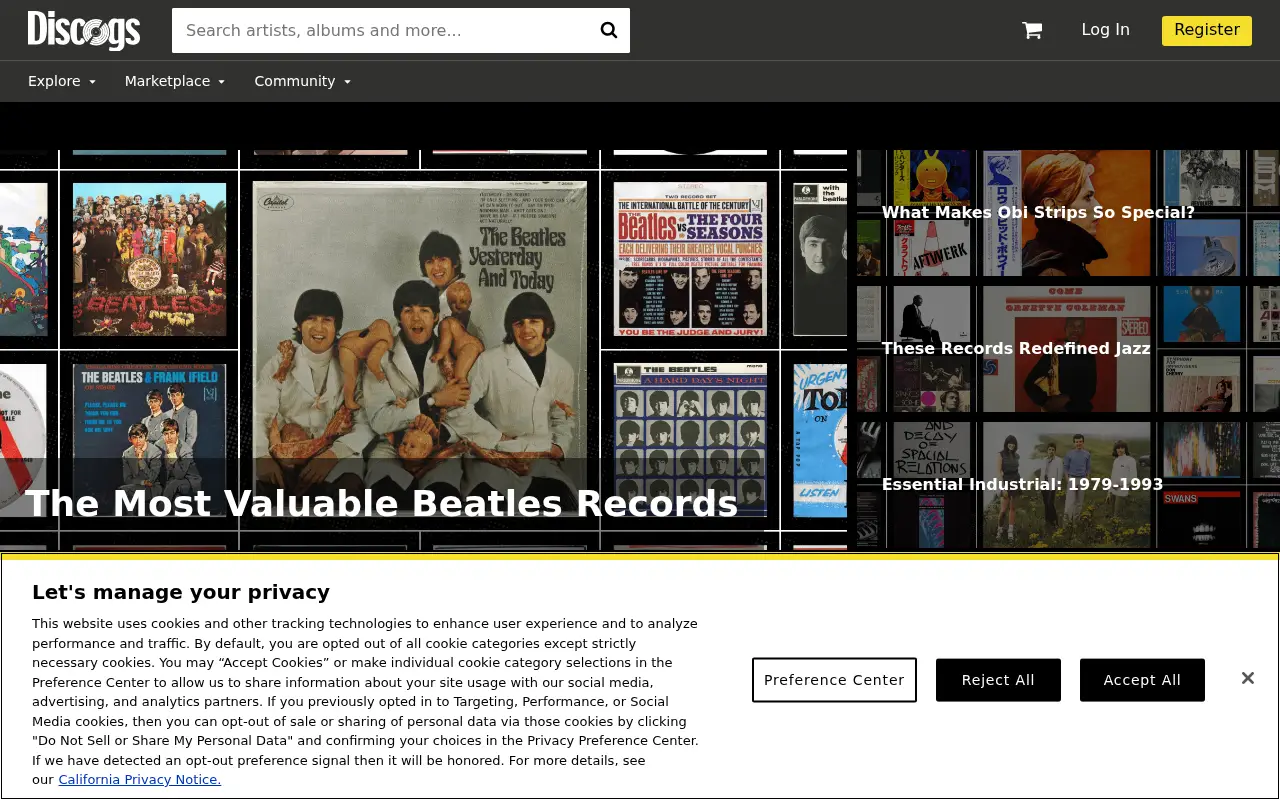Open These Records Redefined Jazz article
This screenshot has height=800, width=1280.
tap(1016, 348)
